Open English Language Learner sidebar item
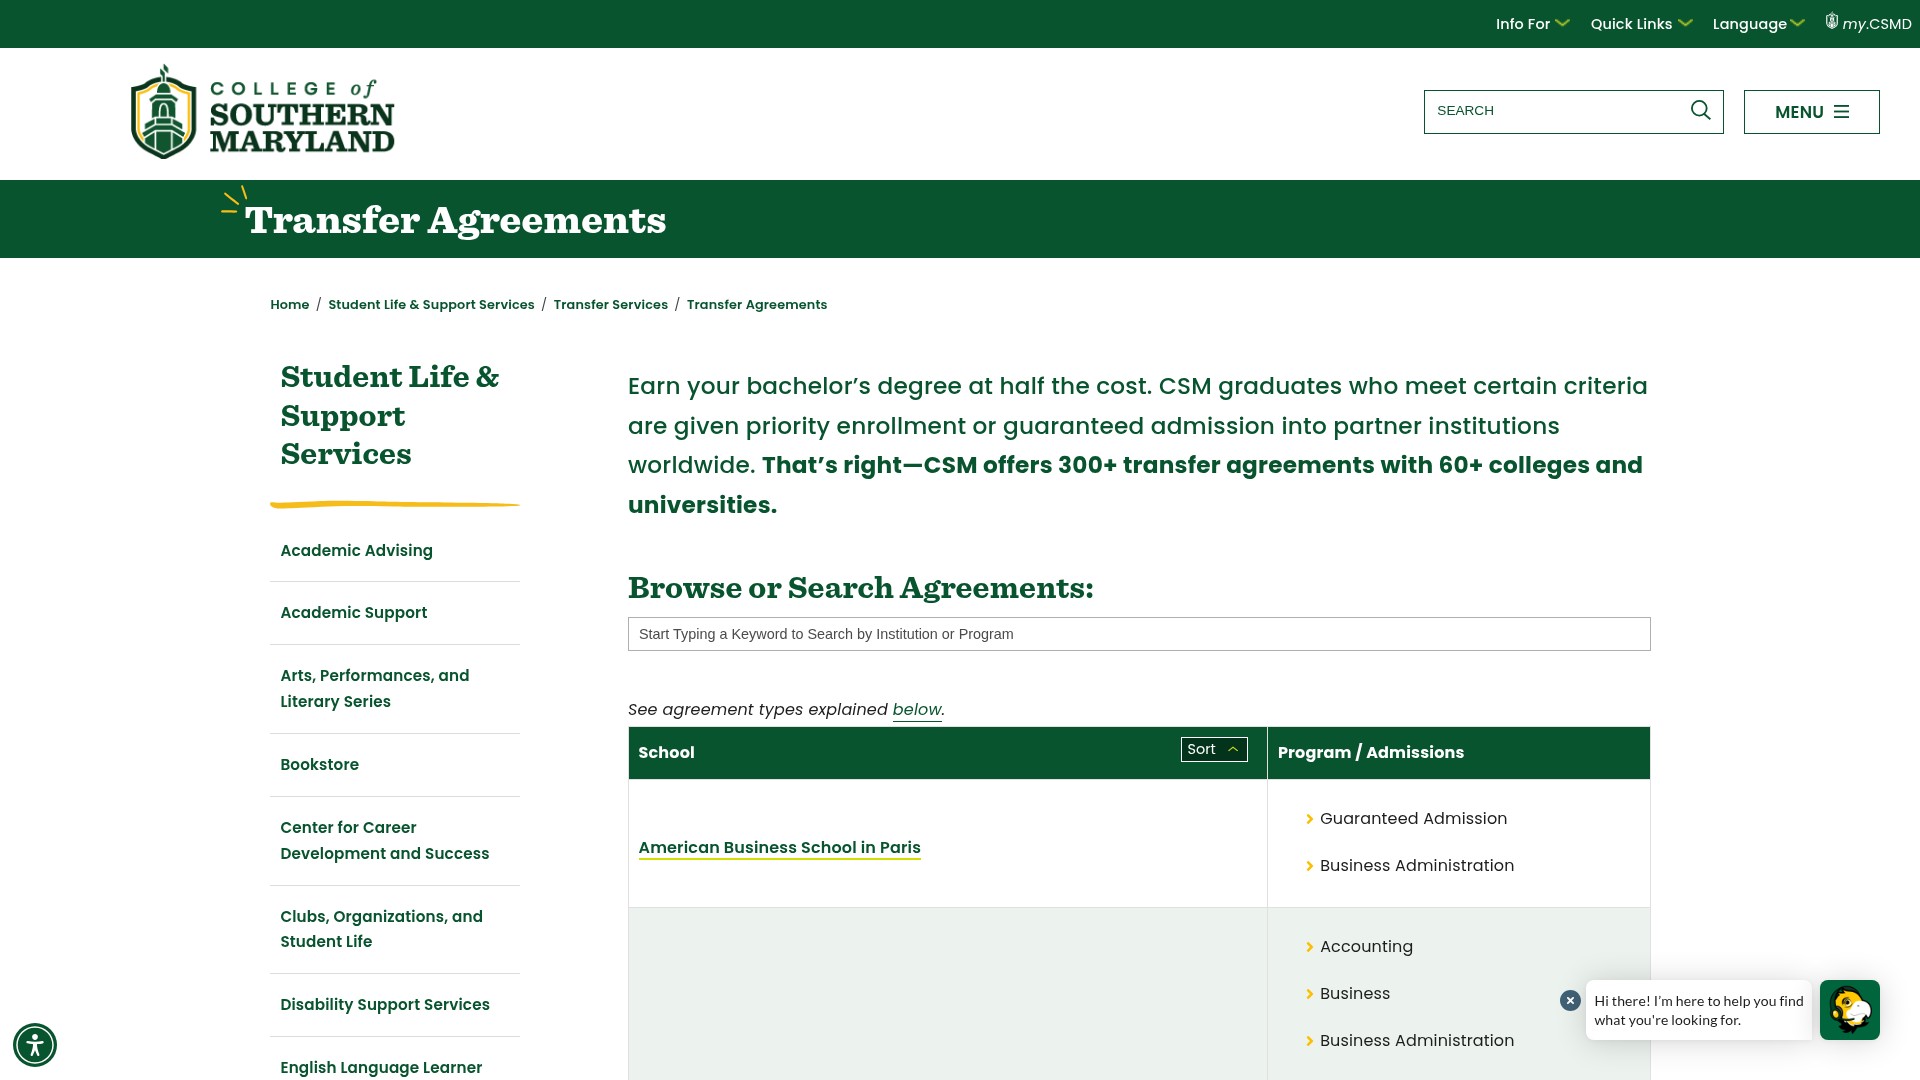Viewport: 1920px width, 1080px height. pos(381,1068)
